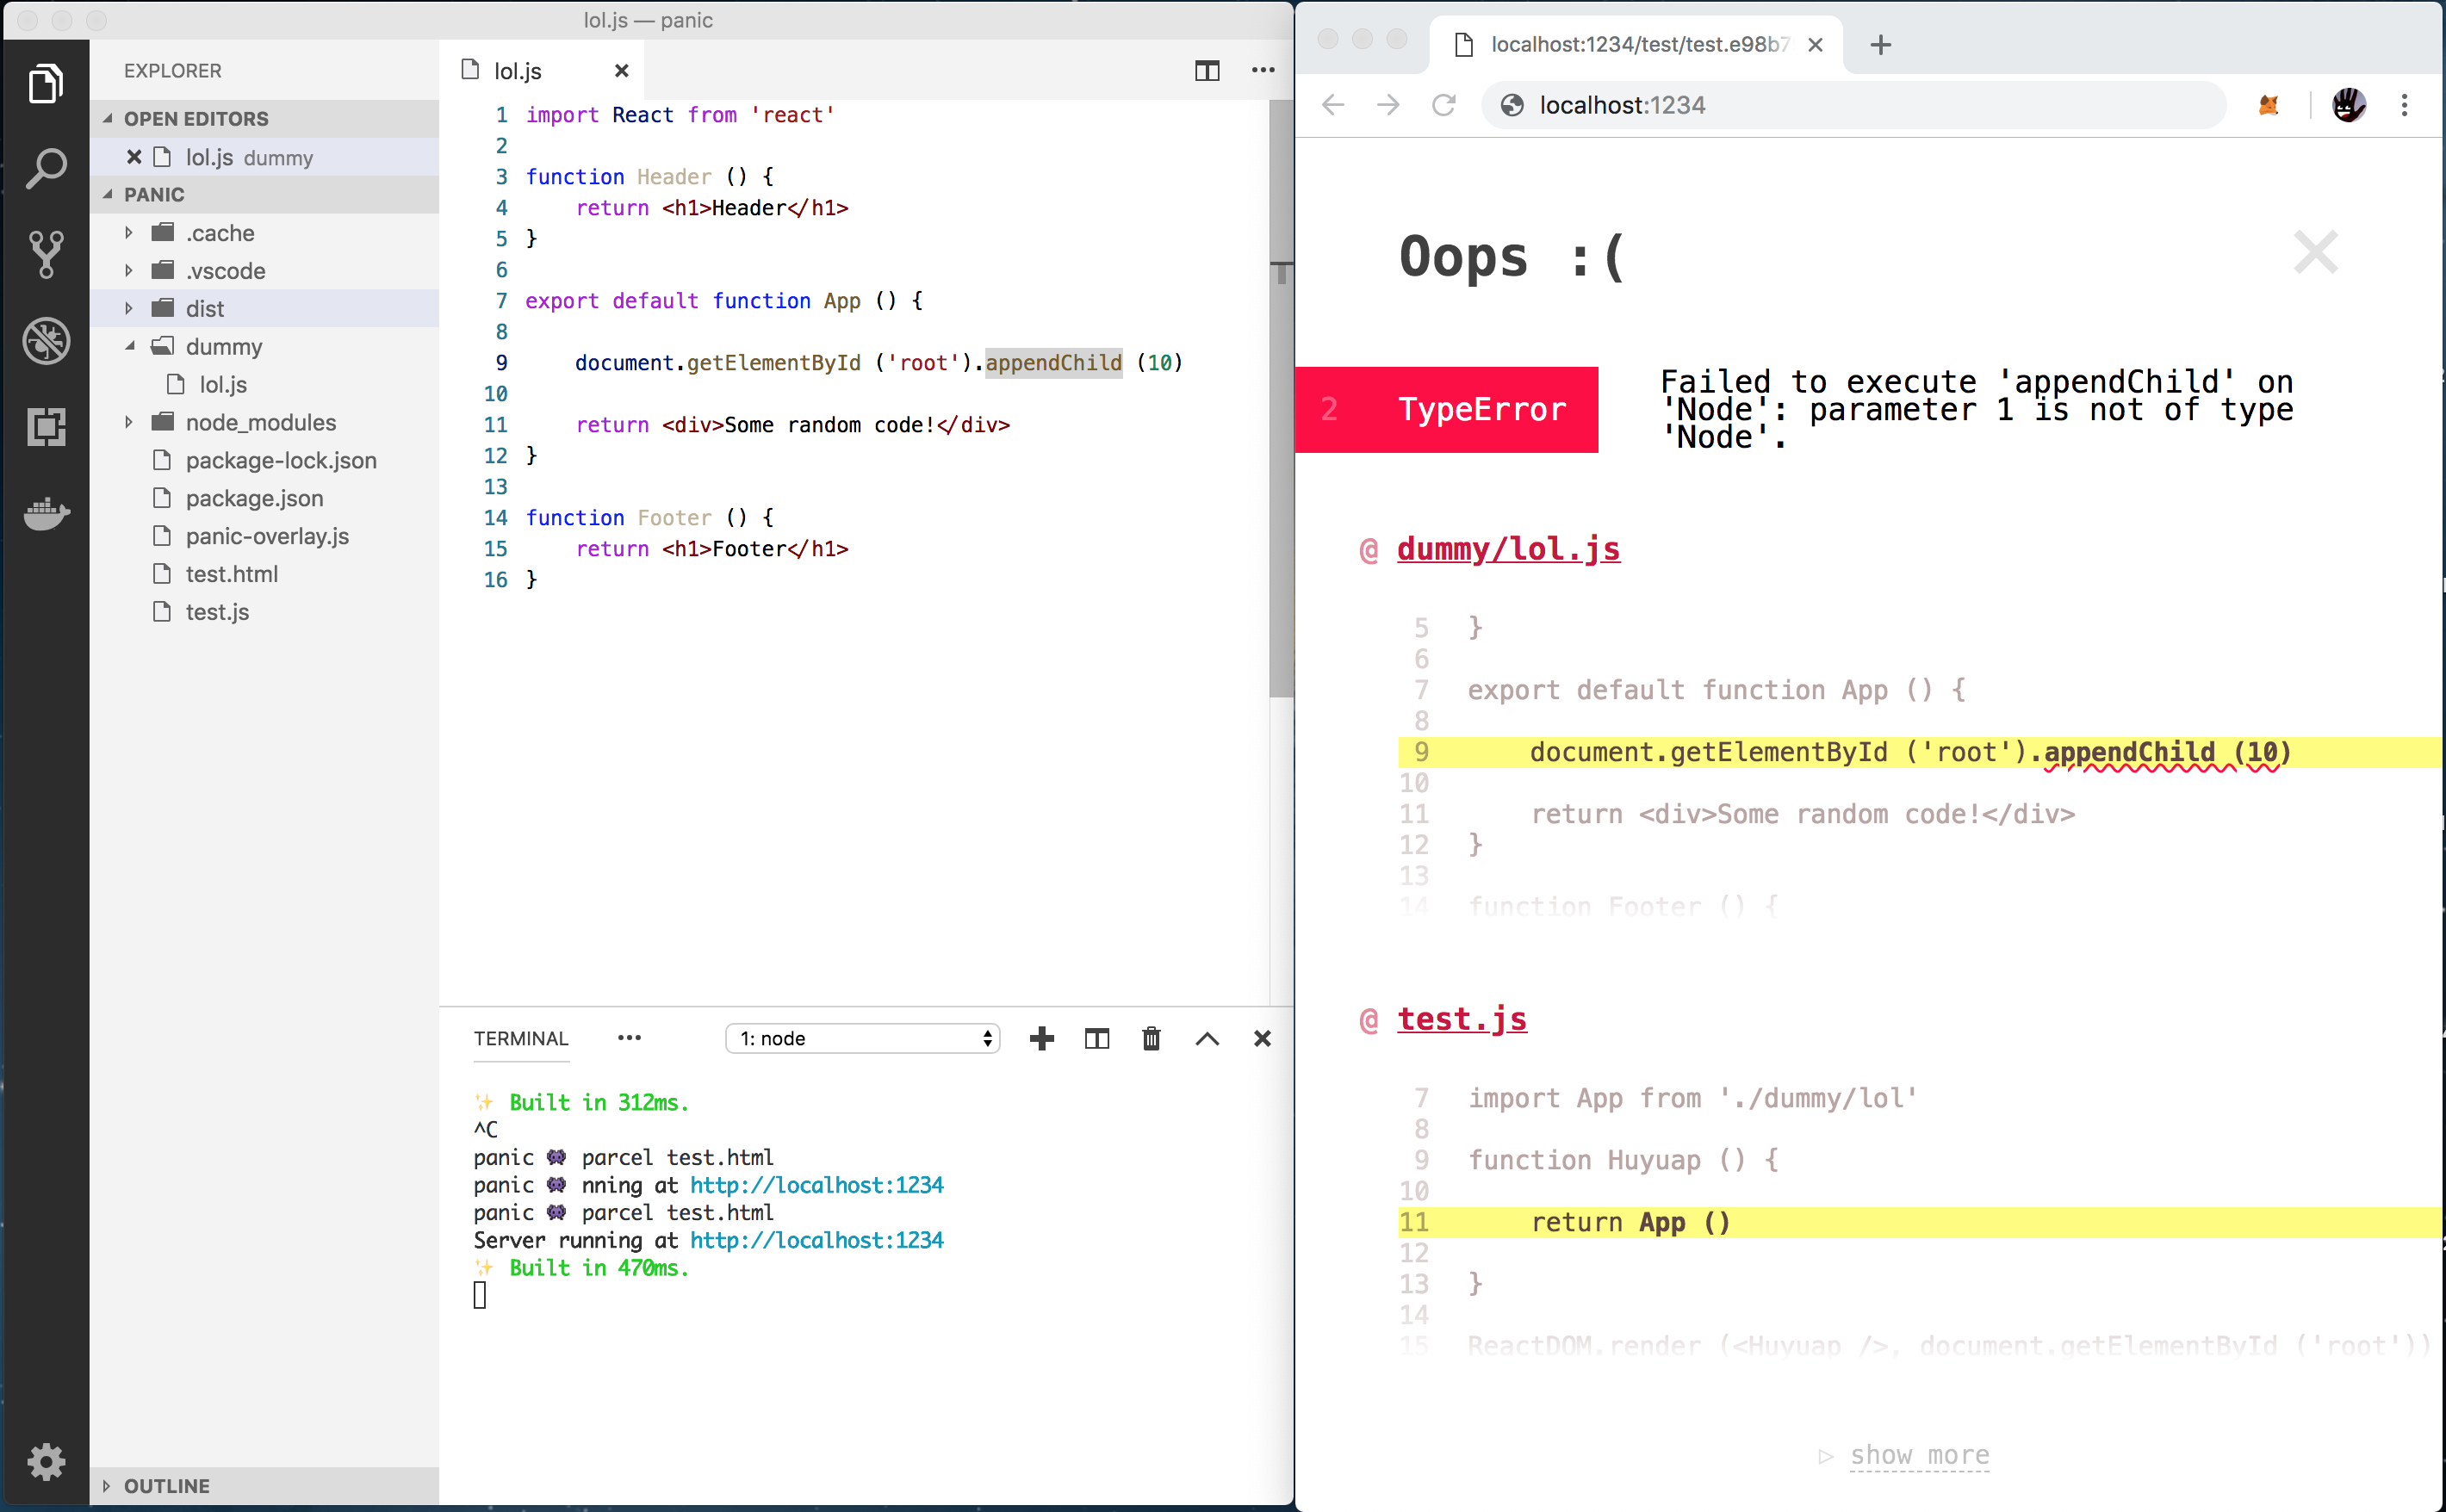Create a new terminal with plus icon

coord(1042,1038)
